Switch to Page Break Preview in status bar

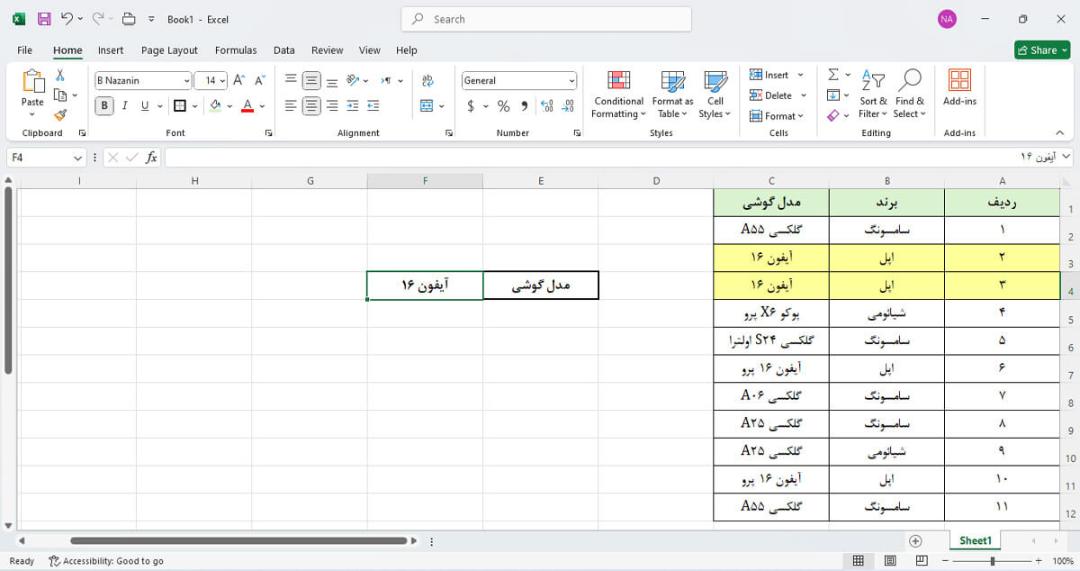tap(922, 561)
